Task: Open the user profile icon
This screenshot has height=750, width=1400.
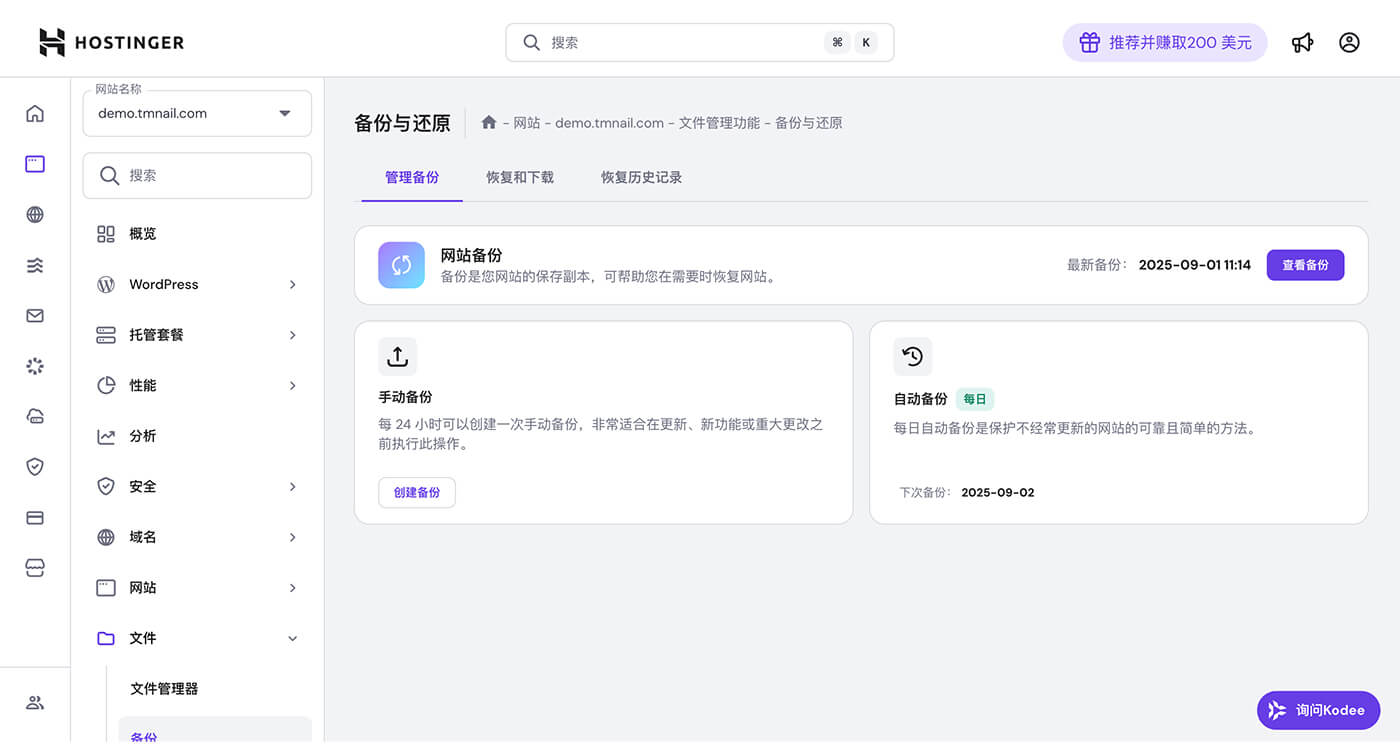Action: coord(1349,42)
